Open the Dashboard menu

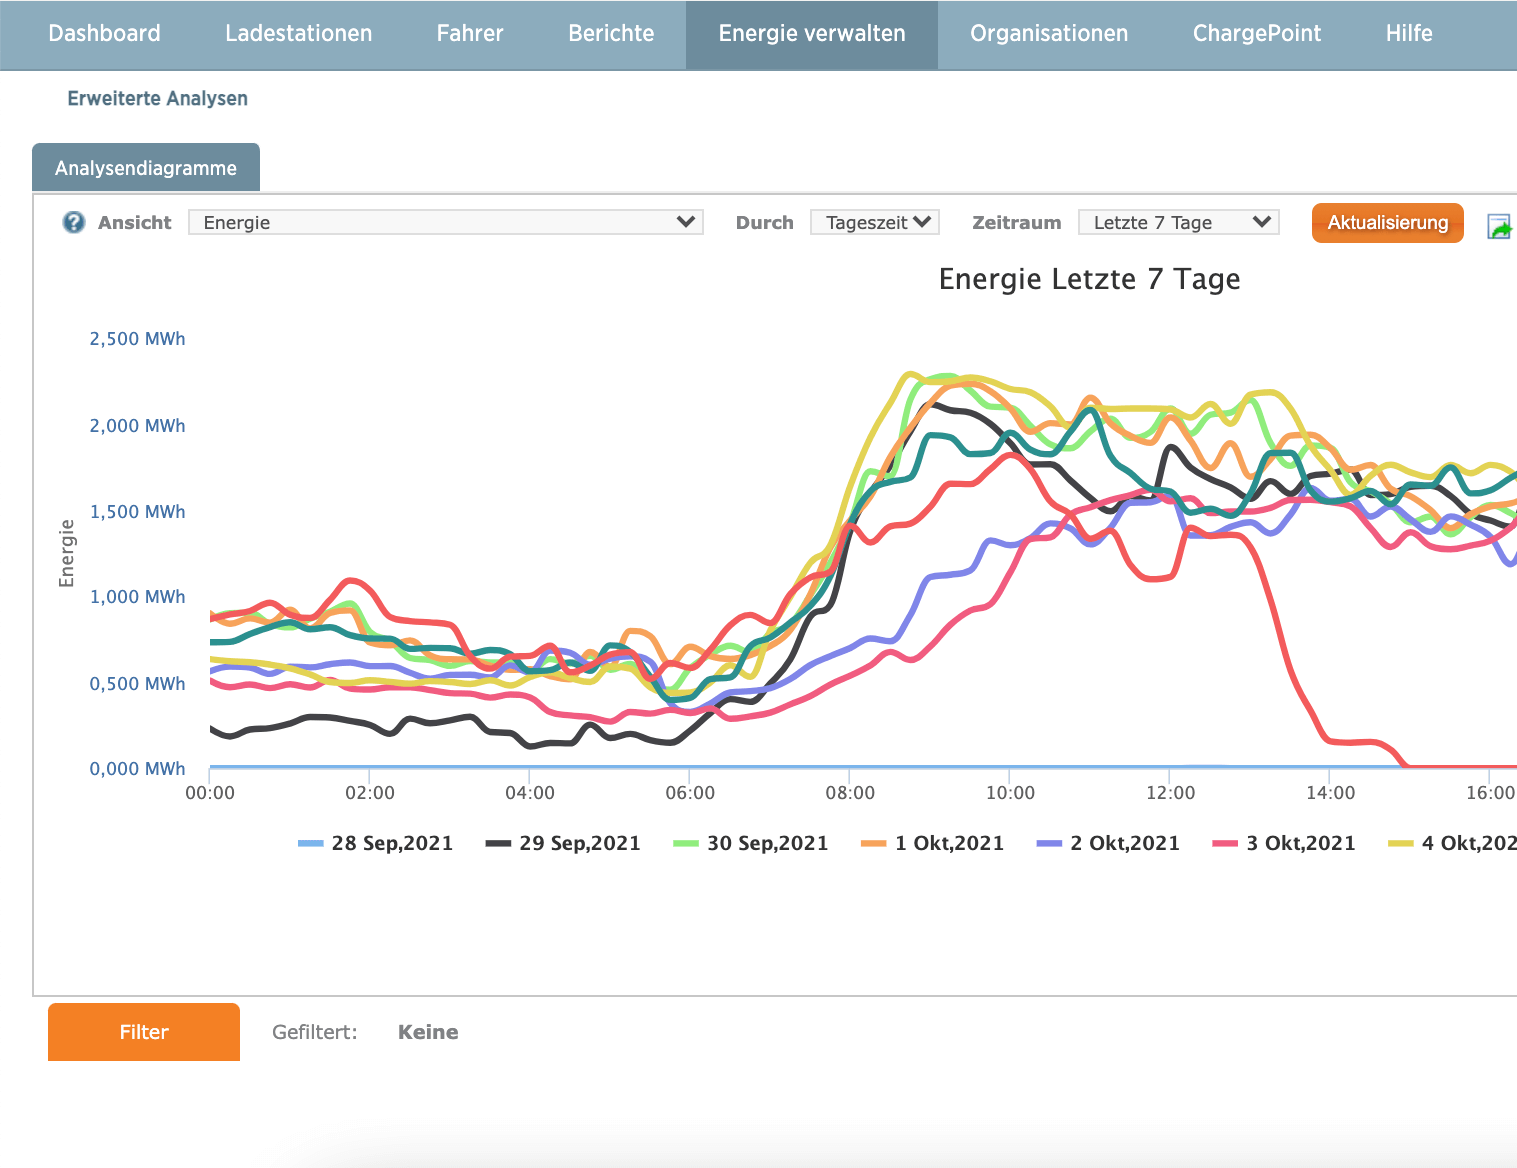click(104, 34)
